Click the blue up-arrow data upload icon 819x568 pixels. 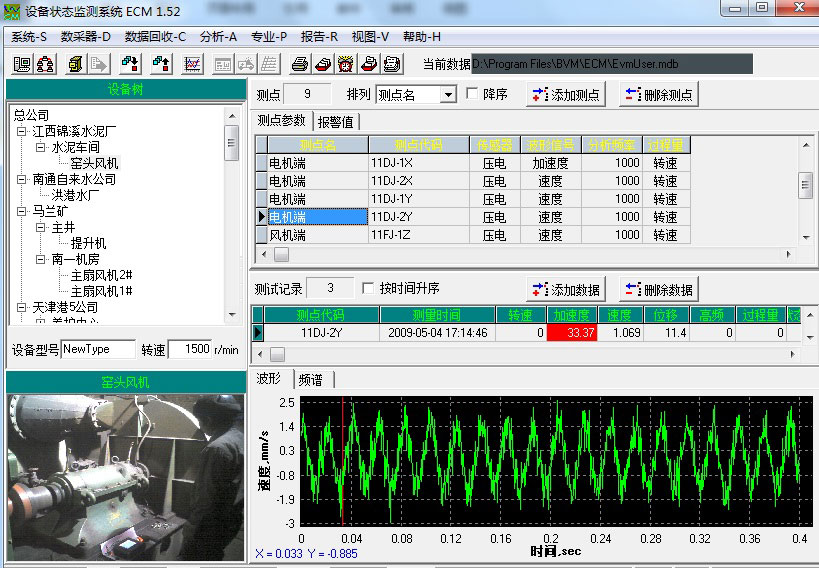pos(160,64)
